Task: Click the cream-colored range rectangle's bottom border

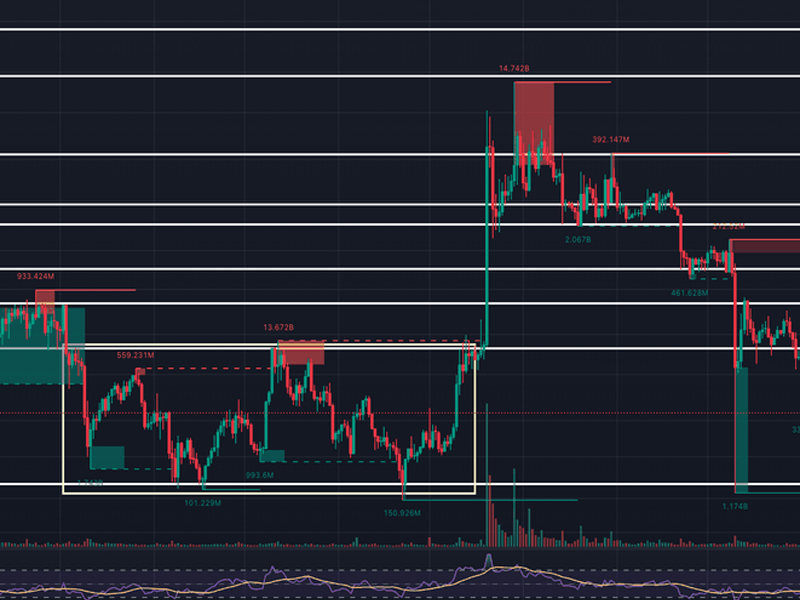Action: 268,493
